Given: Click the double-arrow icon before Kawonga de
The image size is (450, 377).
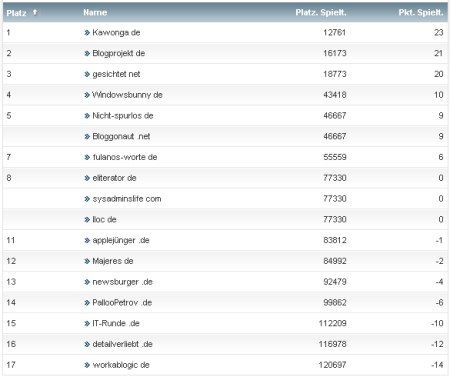Looking at the screenshot, I should click(87, 33).
